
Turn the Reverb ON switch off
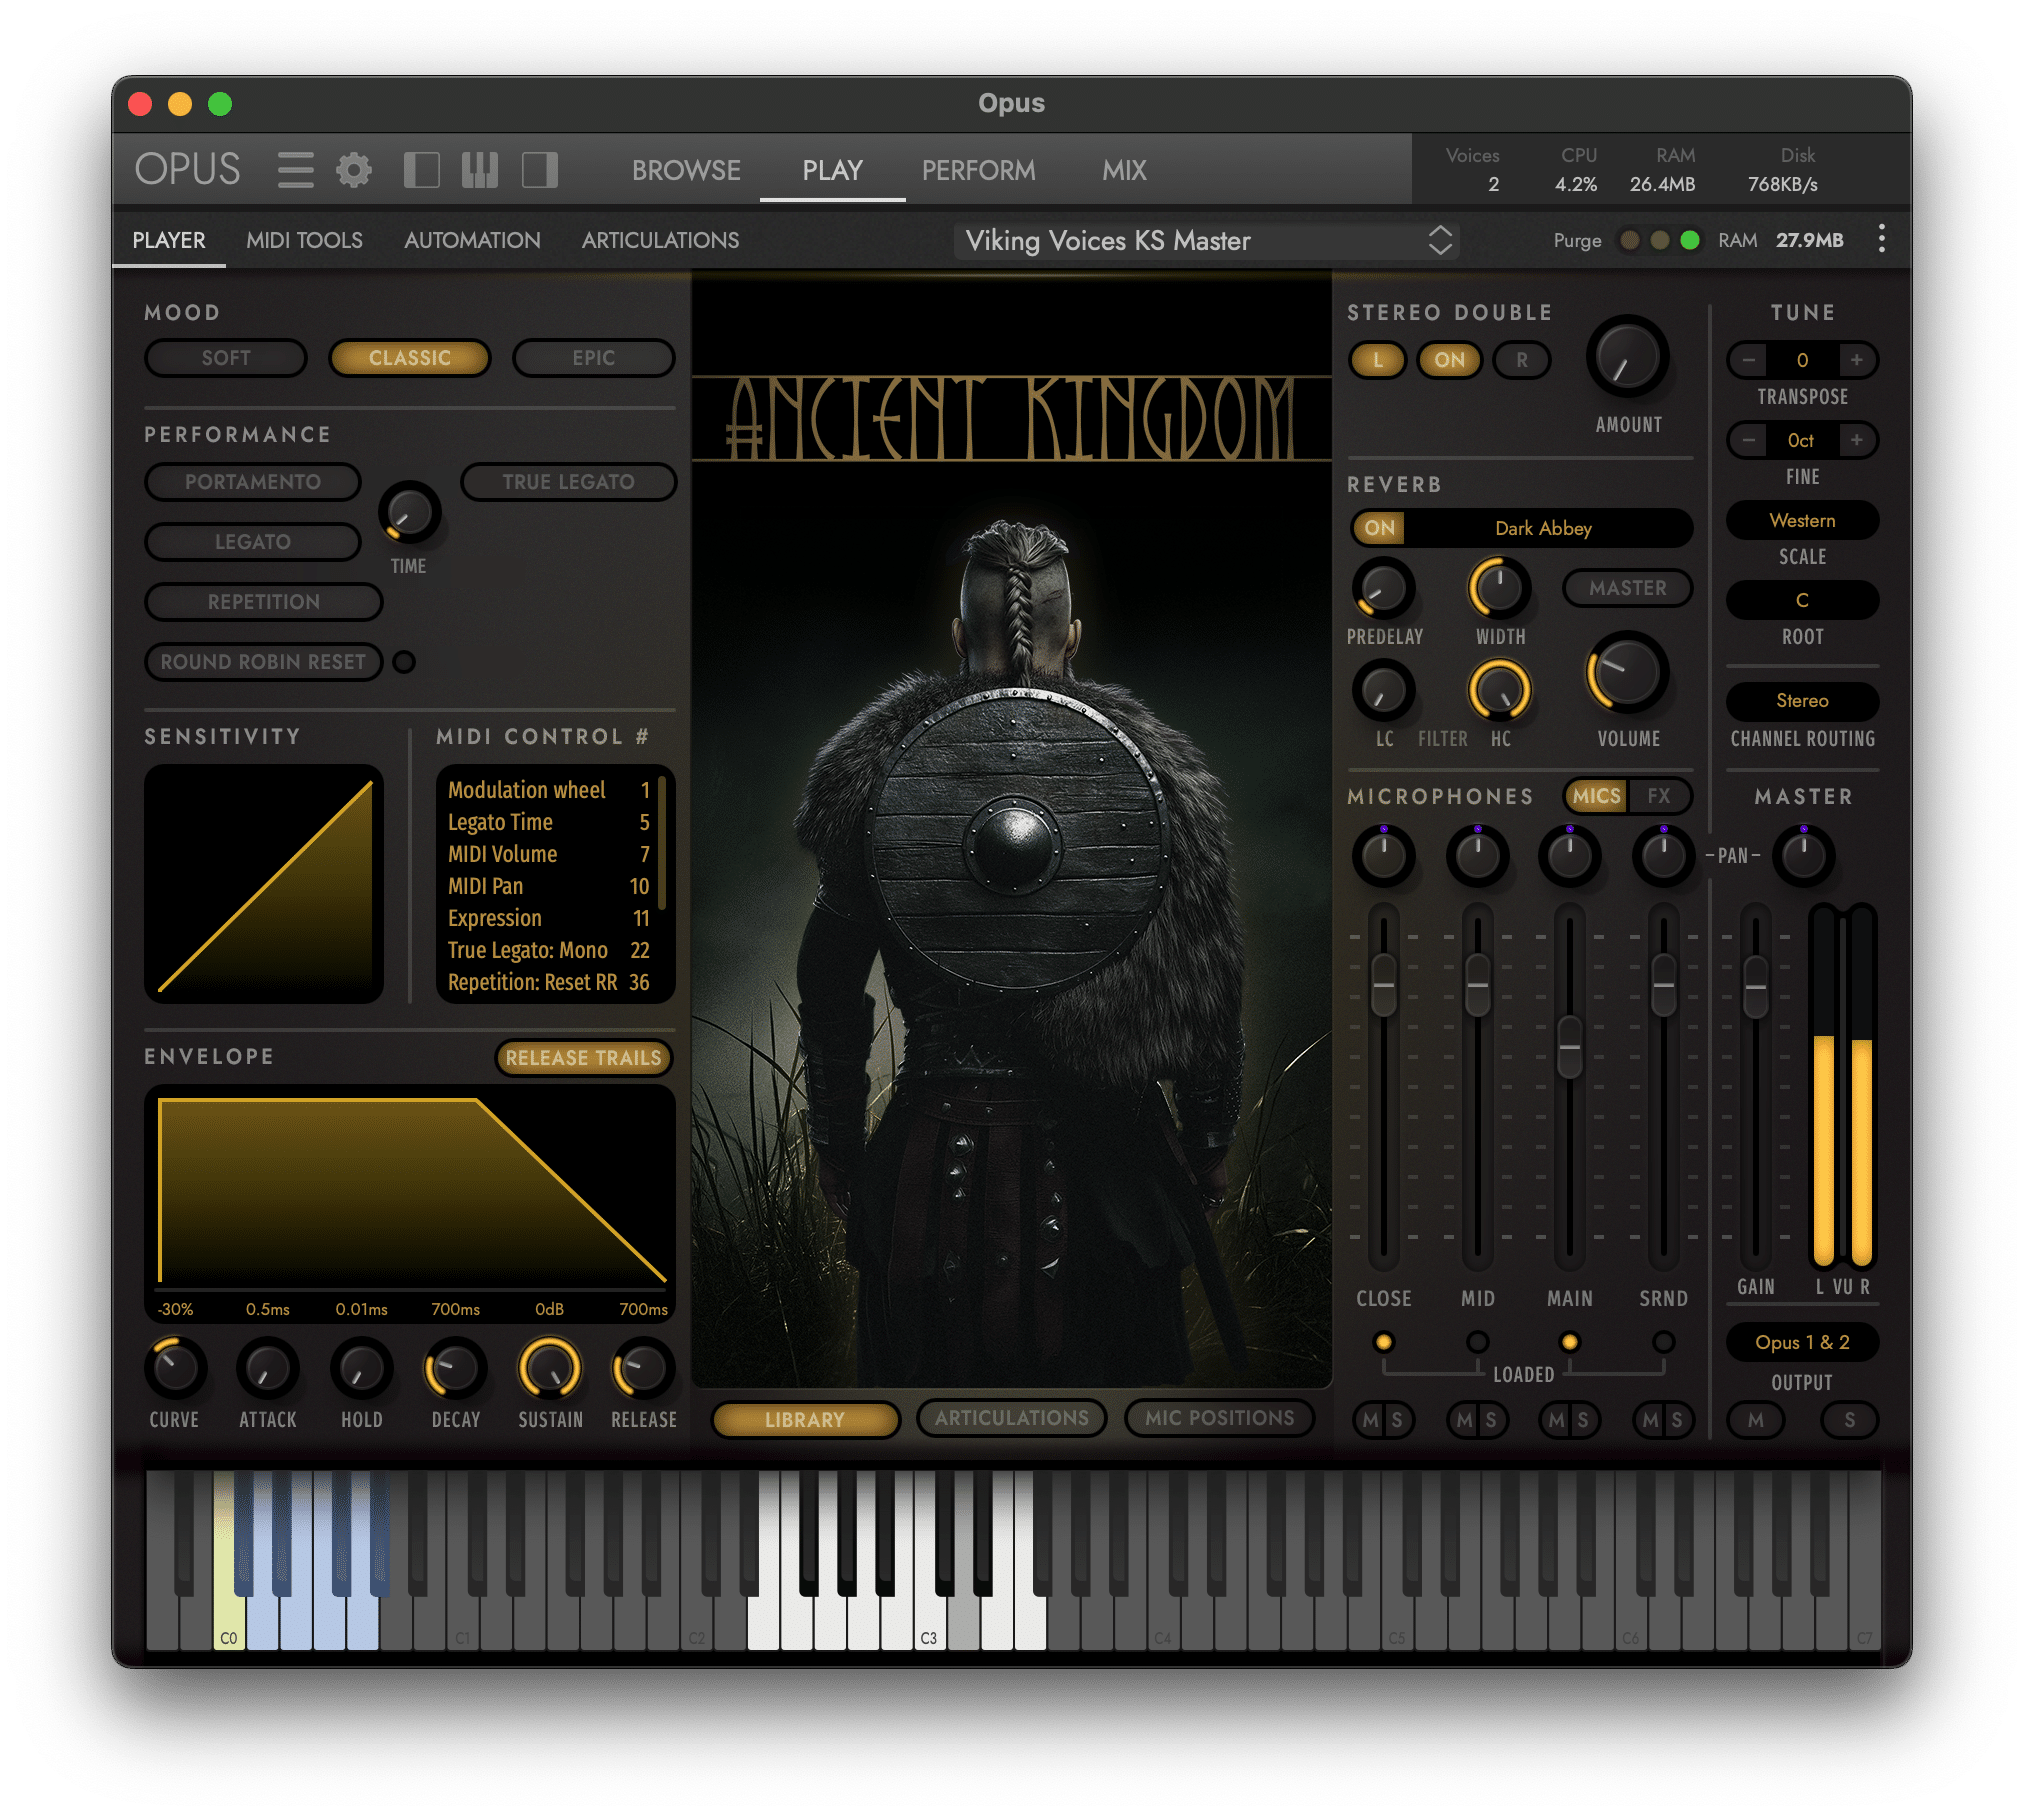[1379, 528]
